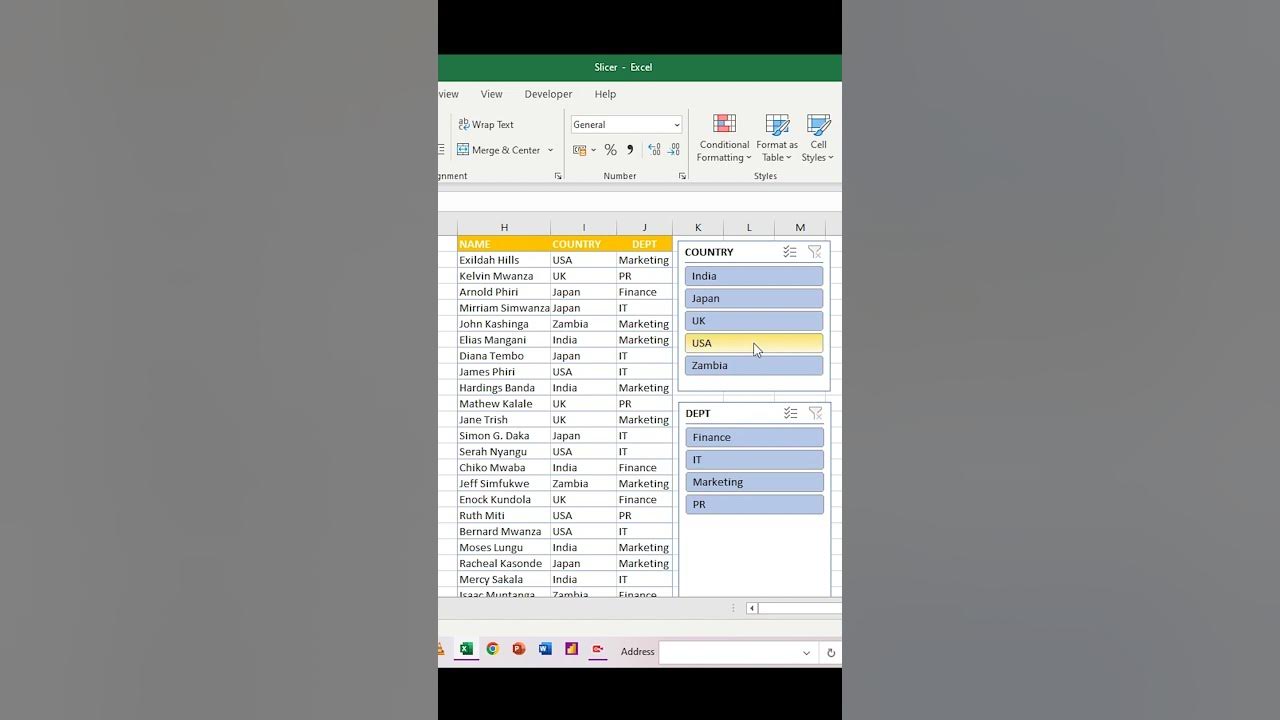
Task: Expand the Merge & Center dropdown arrow
Action: pos(550,151)
